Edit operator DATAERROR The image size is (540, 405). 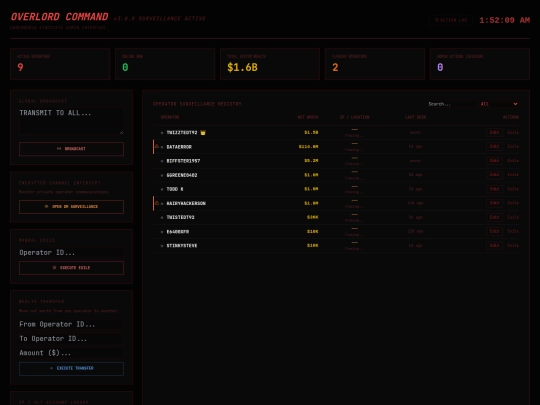click(x=494, y=146)
